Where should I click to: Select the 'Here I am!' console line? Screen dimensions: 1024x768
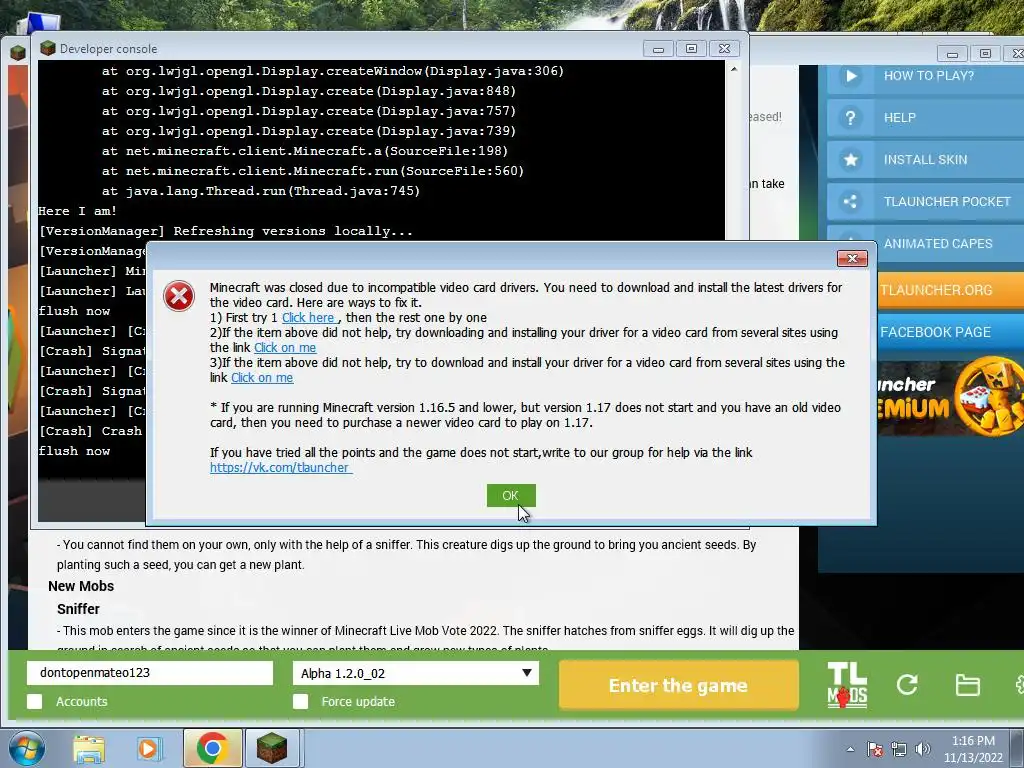pyautogui.click(x=78, y=211)
